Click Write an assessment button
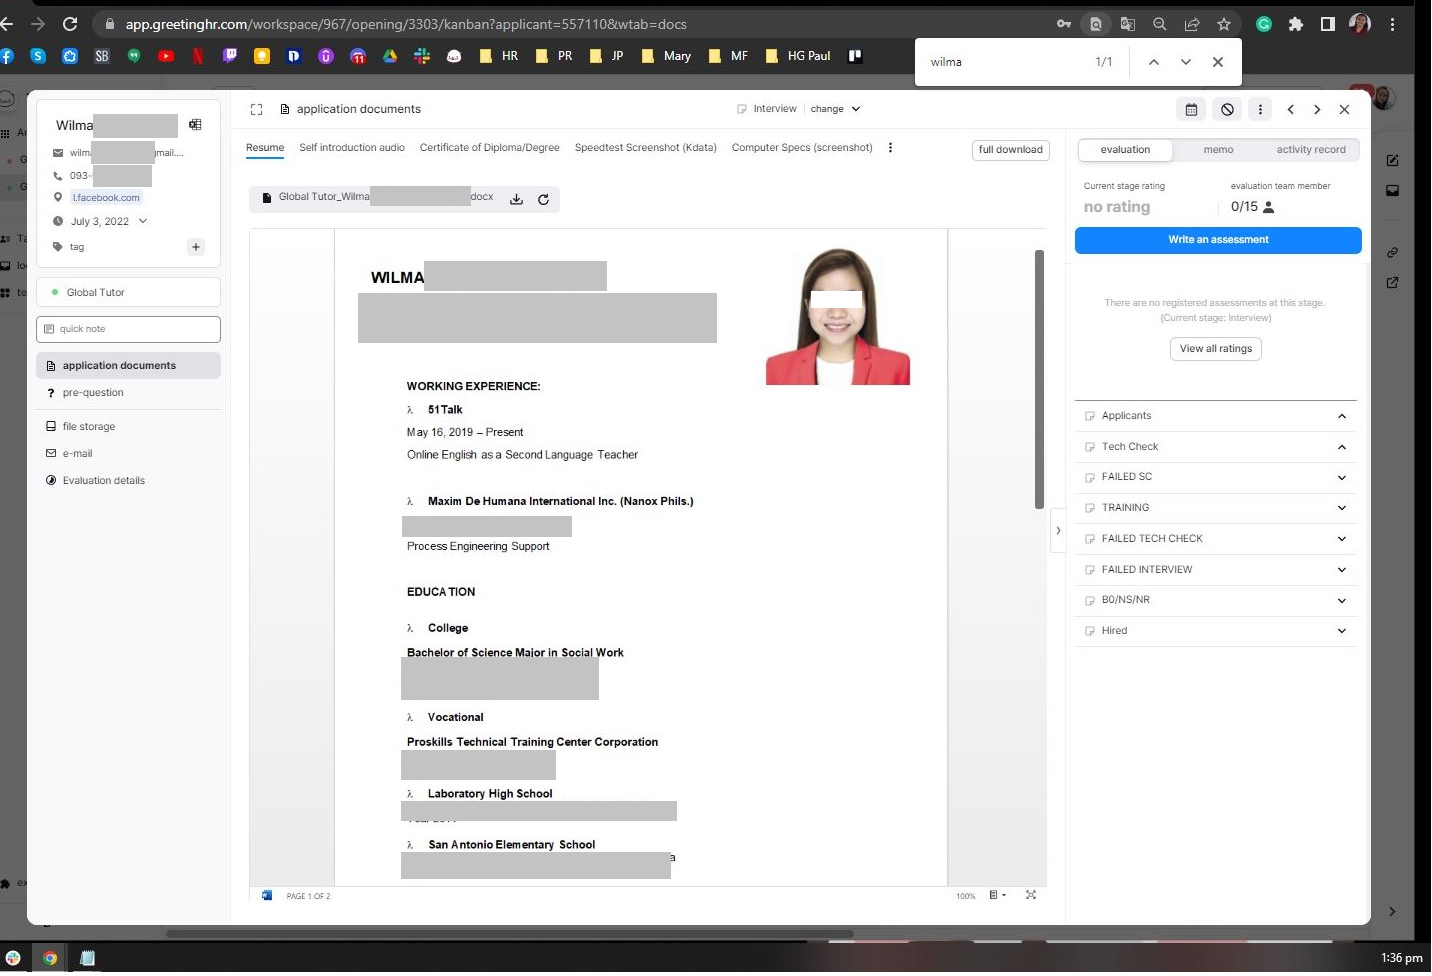The image size is (1432, 976). pos(1218,240)
